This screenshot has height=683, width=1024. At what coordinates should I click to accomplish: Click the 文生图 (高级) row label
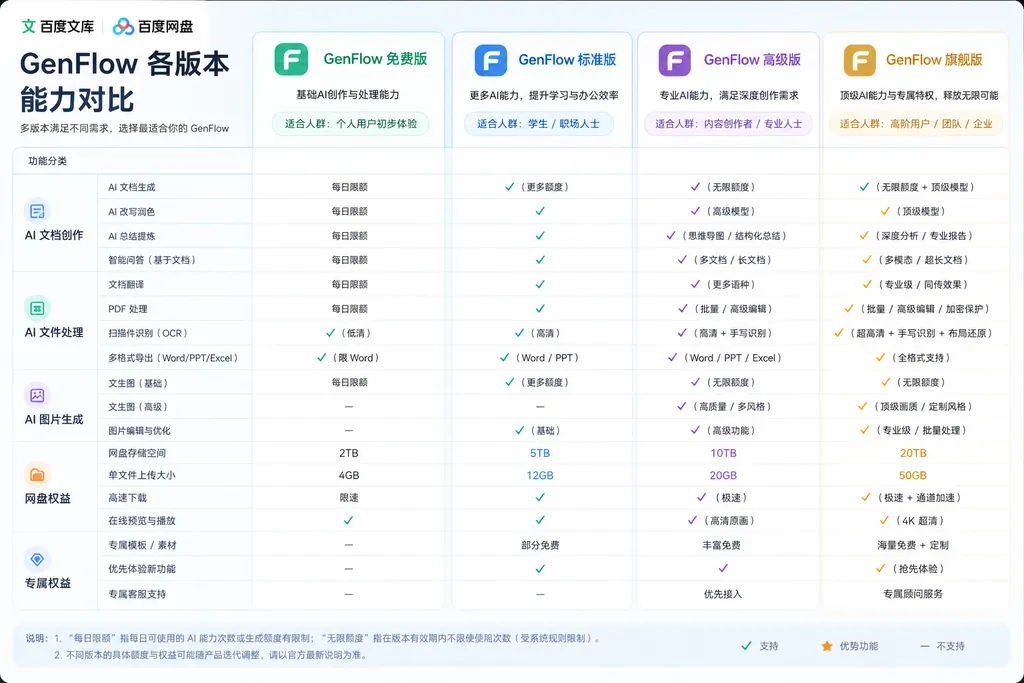point(138,407)
